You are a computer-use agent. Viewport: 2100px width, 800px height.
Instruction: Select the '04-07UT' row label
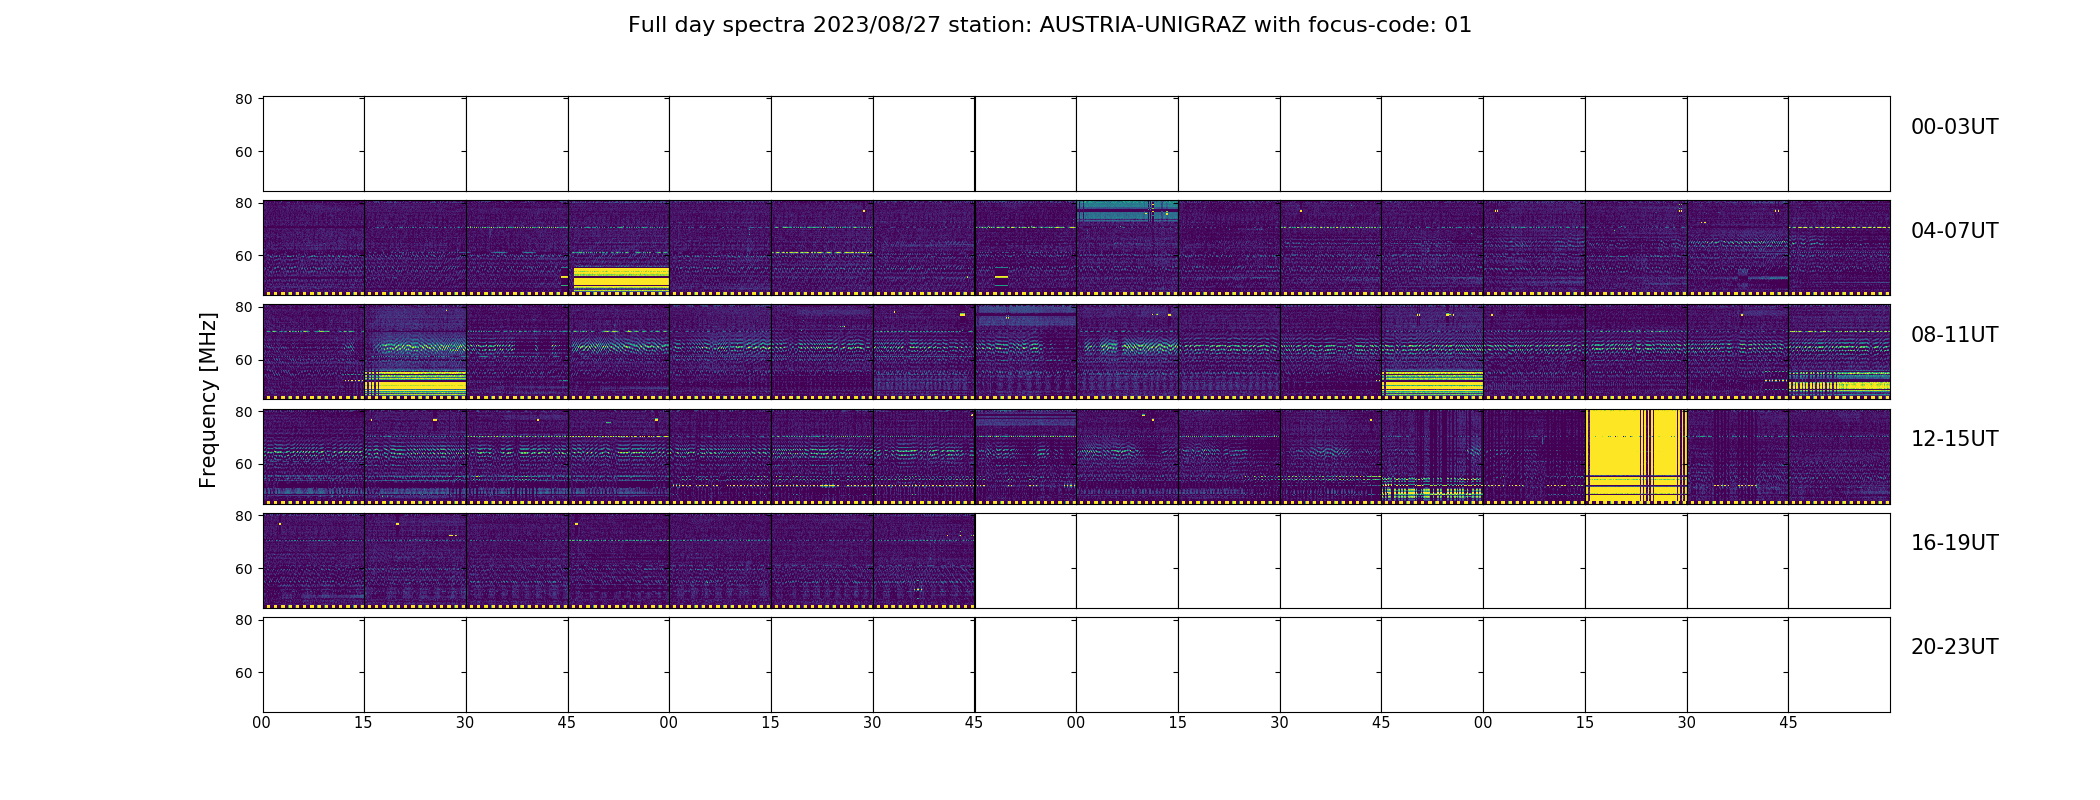[x=1954, y=231]
